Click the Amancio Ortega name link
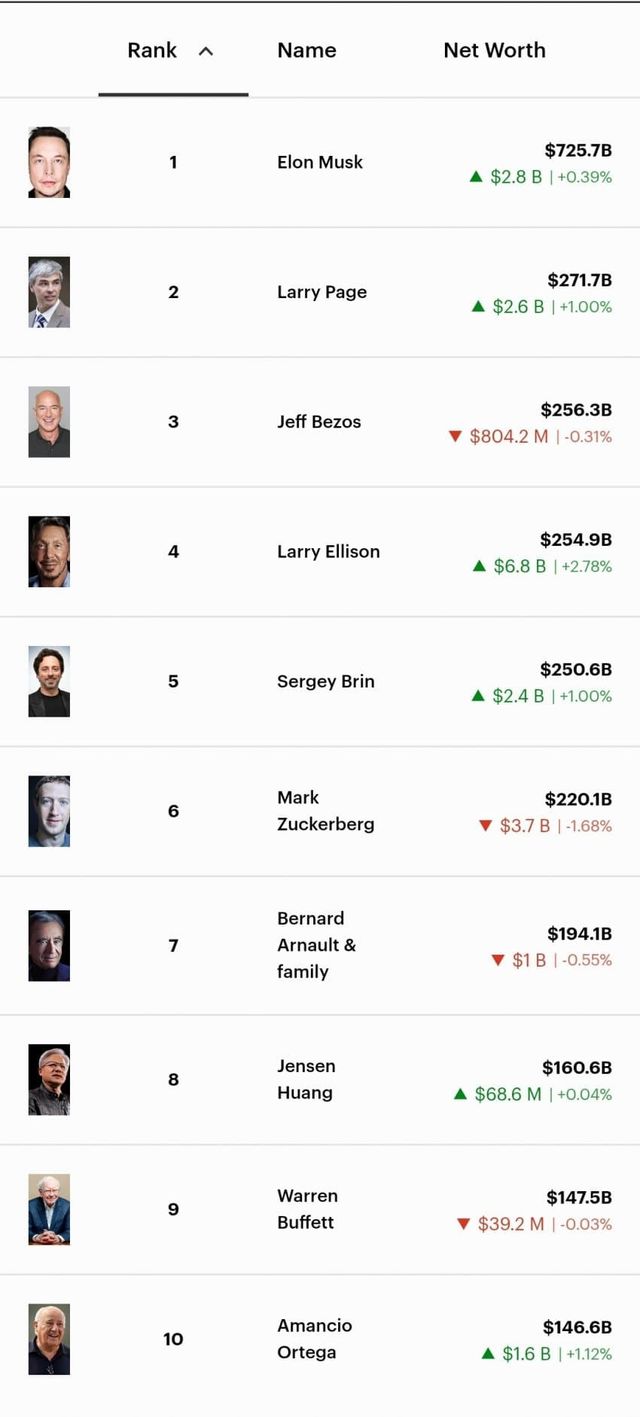Image resolution: width=640 pixels, height=1417 pixels. click(x=314, y=1339)
